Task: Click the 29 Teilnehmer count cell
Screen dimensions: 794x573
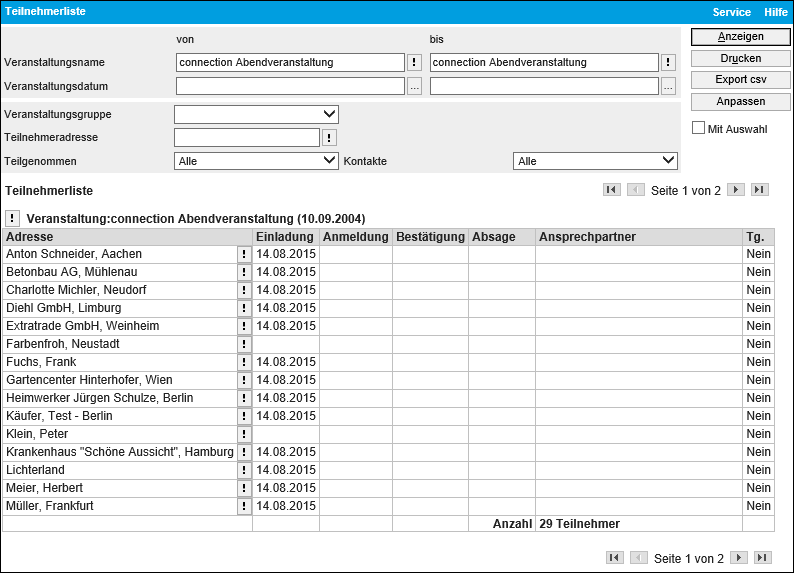Action: click(639, 524)
